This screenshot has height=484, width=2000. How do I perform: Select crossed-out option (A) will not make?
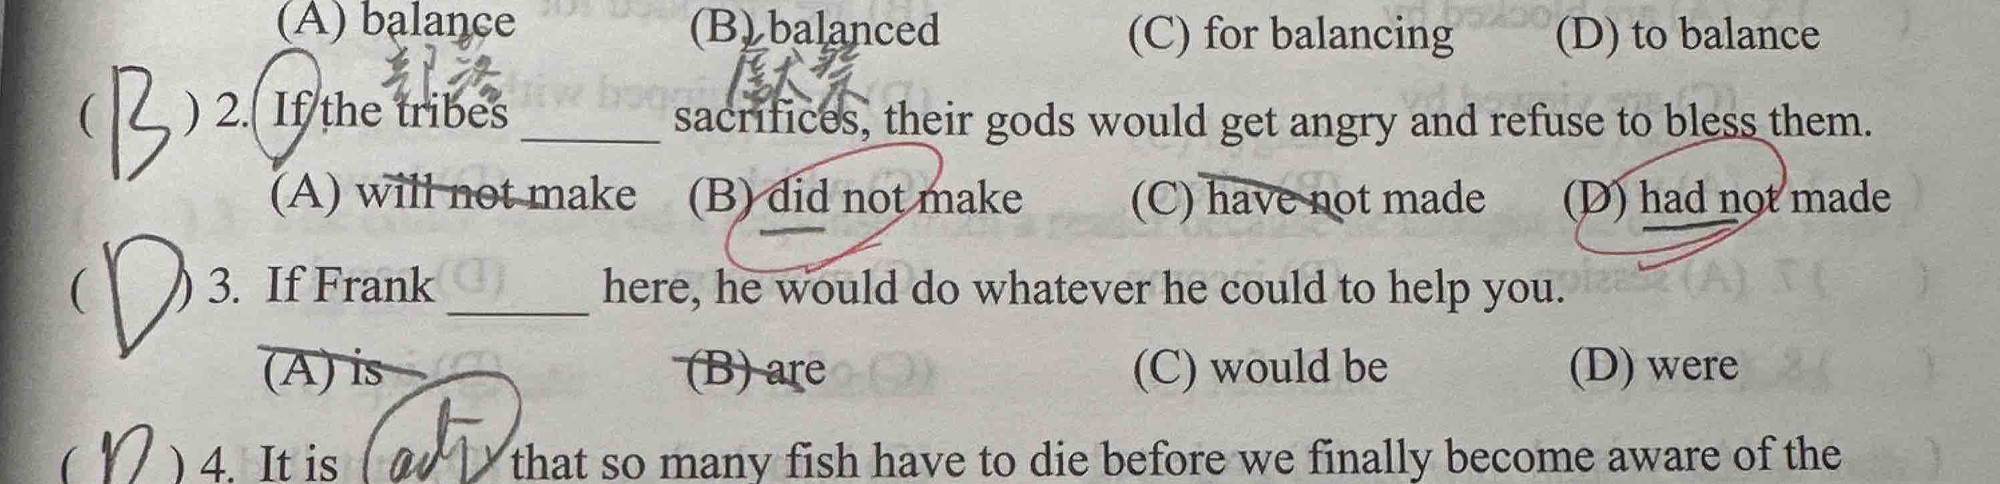(x=453, y=193)
